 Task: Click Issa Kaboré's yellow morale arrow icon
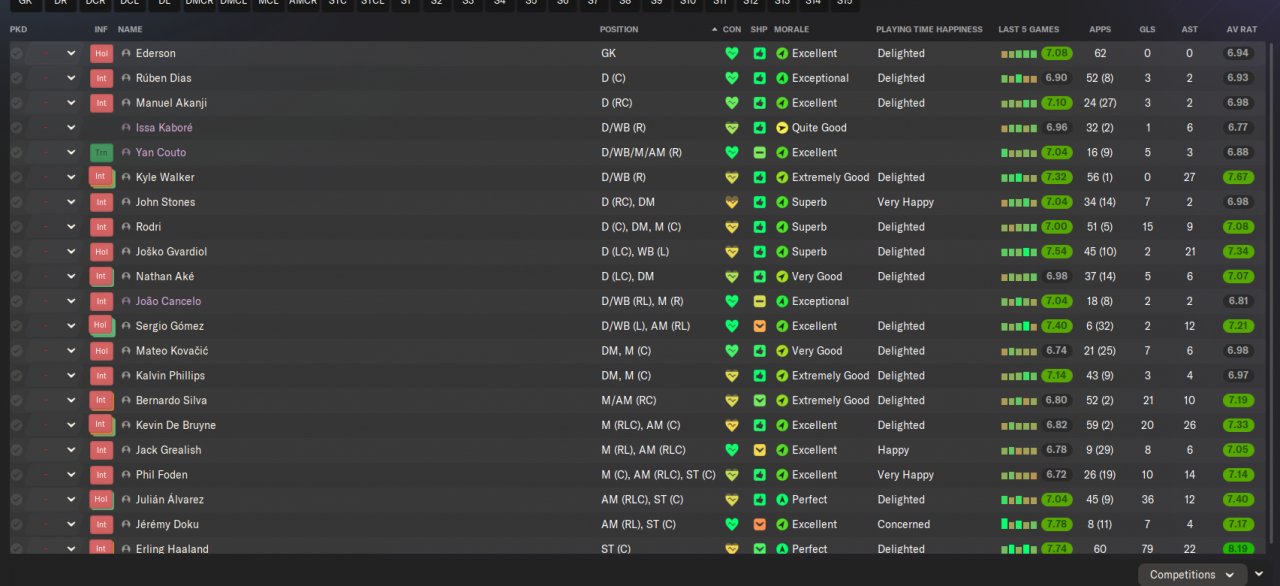pyautogui.click(x=782, y=128)
